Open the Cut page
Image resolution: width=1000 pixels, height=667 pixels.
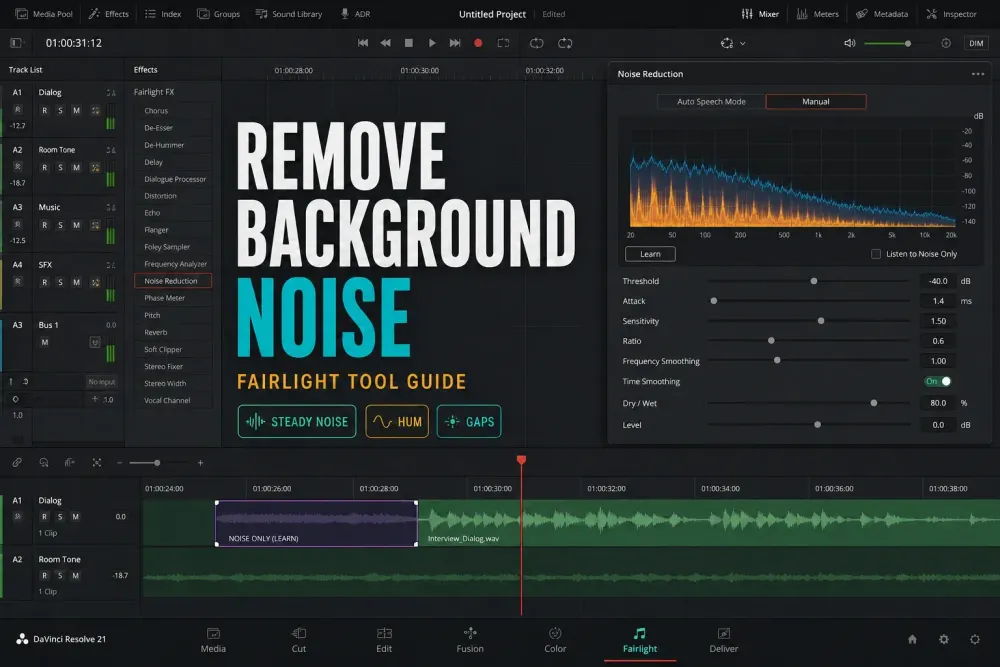298,640
